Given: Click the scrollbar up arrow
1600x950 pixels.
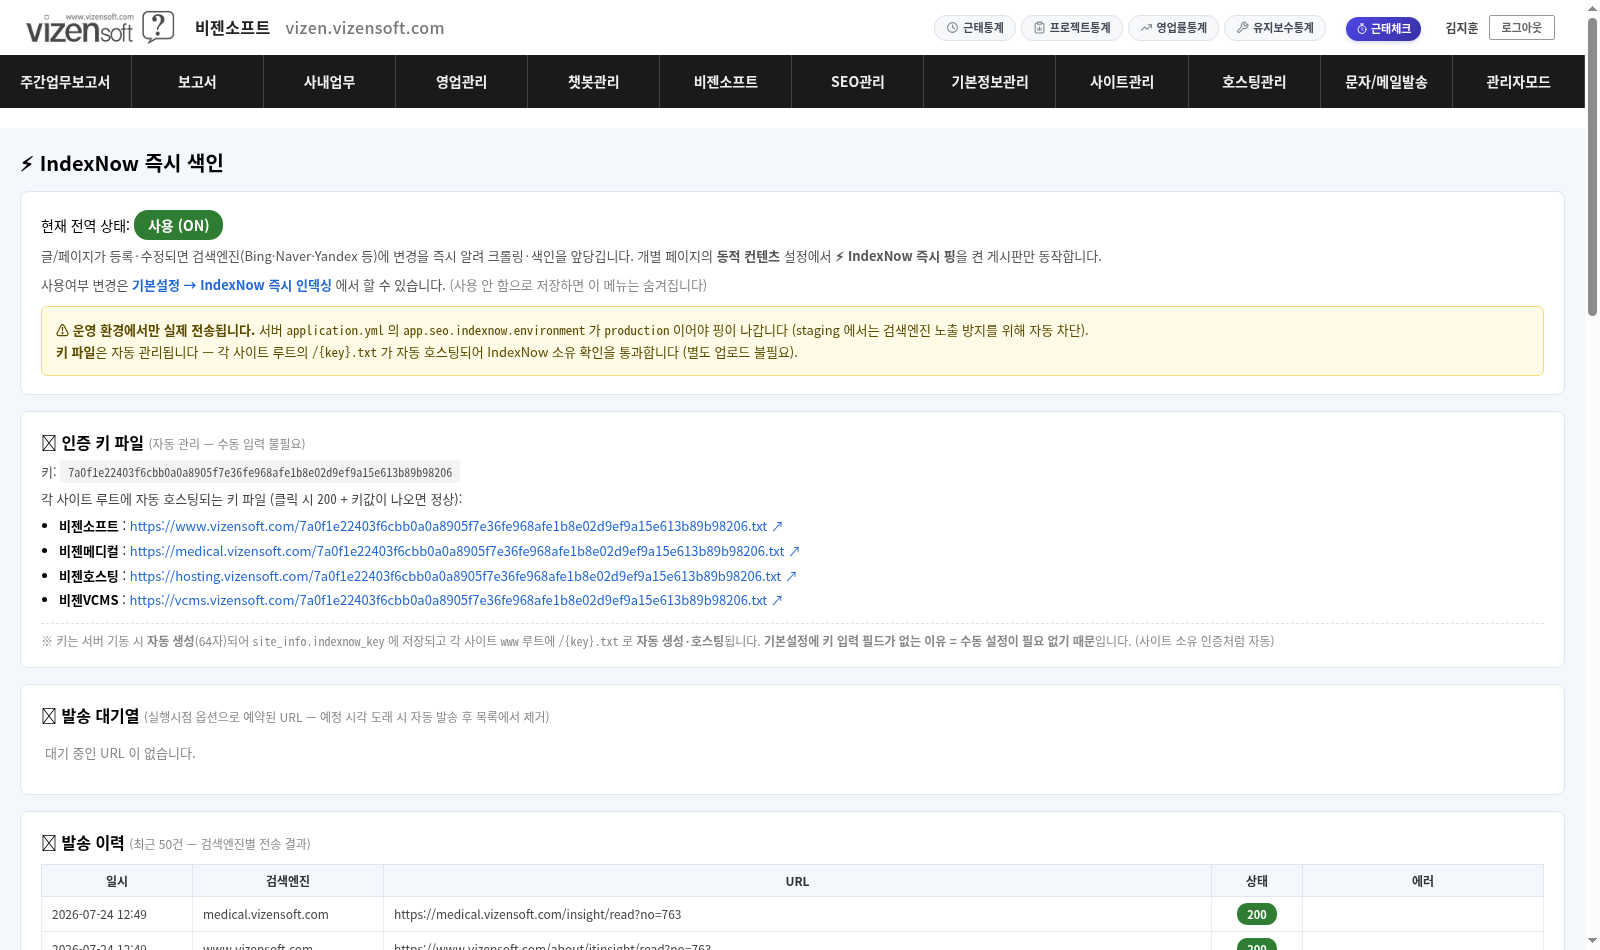Looking at the screenshot, I should pos(1592,7).
